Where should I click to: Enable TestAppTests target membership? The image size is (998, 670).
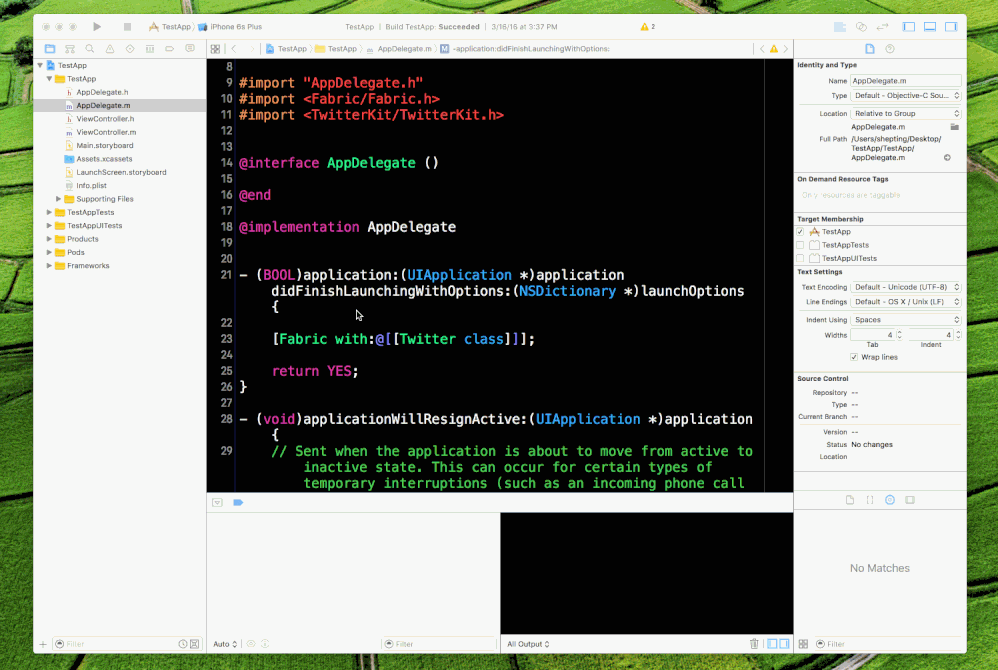(x=800, y=245)
